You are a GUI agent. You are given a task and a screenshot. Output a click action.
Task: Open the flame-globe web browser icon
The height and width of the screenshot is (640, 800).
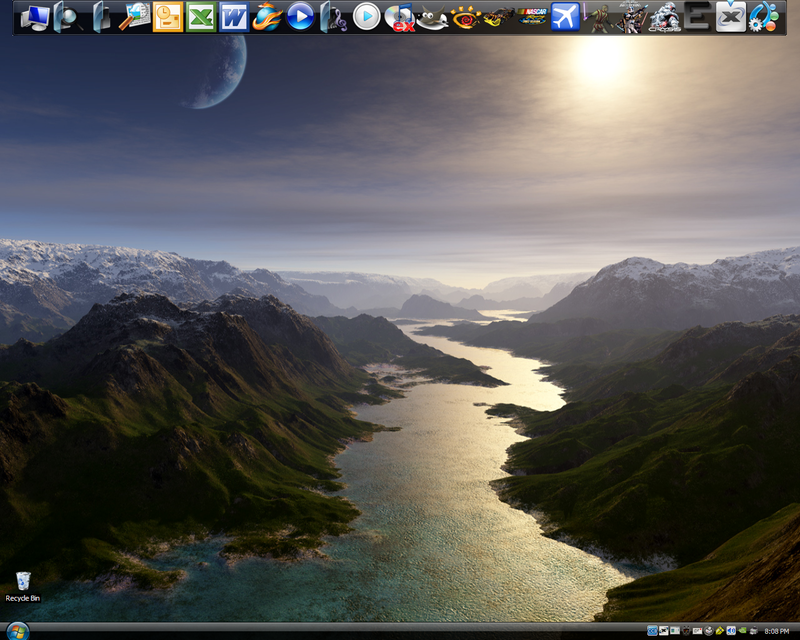(x=267, y=17)
